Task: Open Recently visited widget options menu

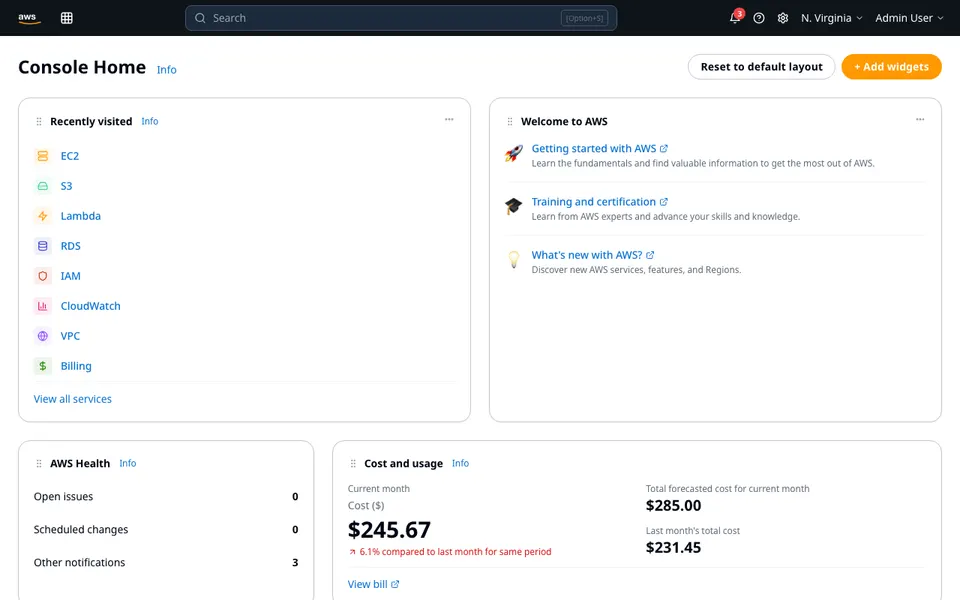Action: [x=449, y=119]
